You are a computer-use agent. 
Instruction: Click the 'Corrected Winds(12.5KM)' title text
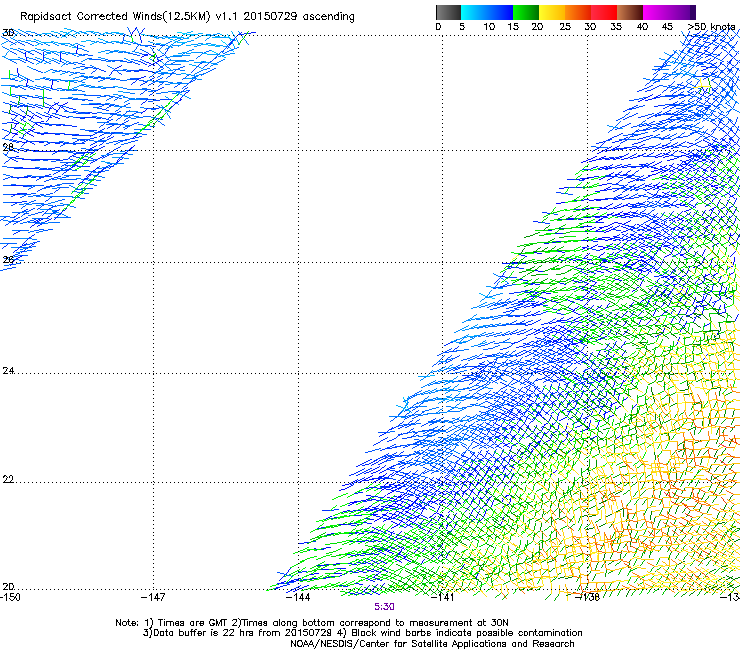pos(143,16)
